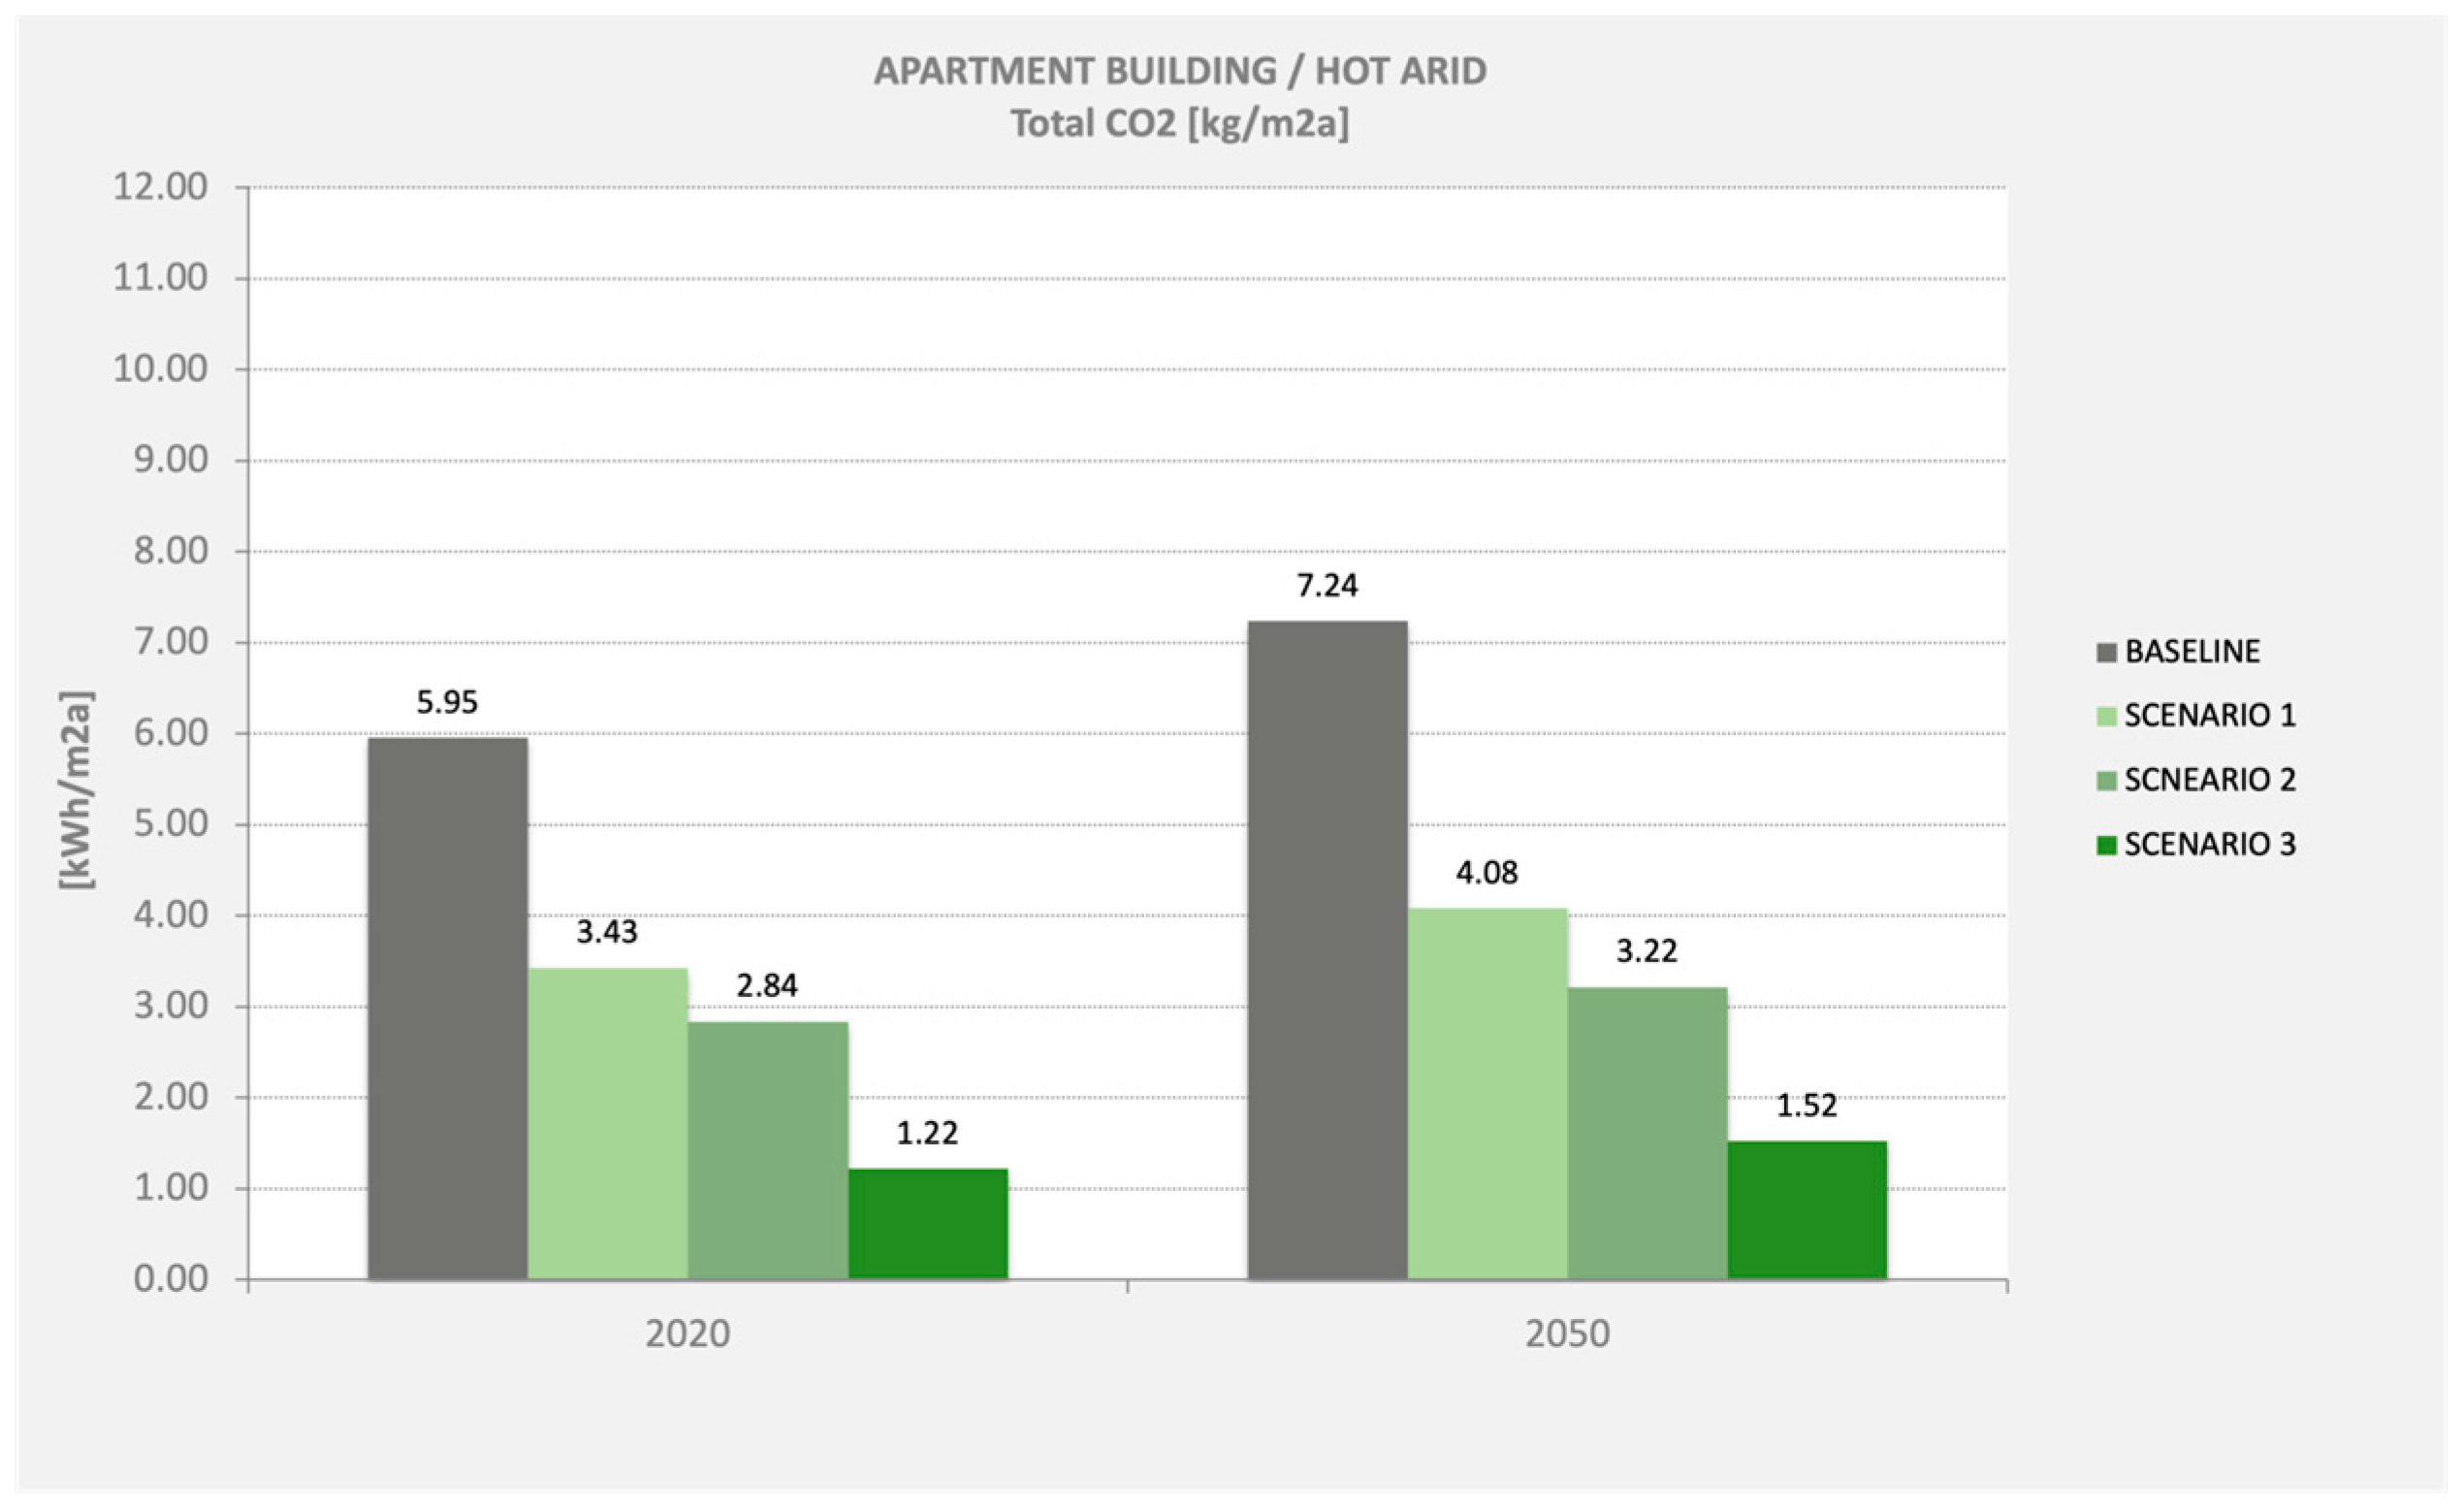
Task: Select the 2020 baseline bar labeled 5.95
Action: click(447, 1008)
